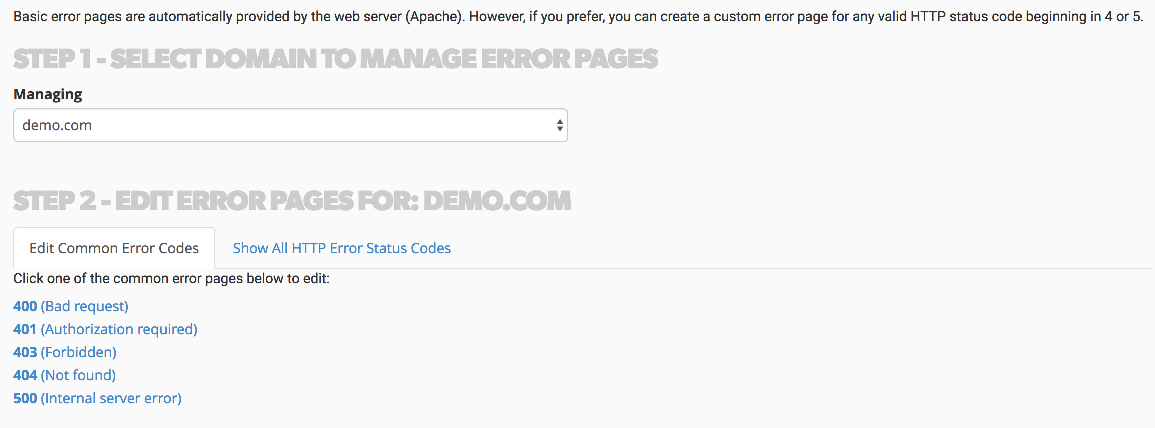Click the Managing field label
1155x428 pixels.
pyautogui.click(x=48, y=94)
